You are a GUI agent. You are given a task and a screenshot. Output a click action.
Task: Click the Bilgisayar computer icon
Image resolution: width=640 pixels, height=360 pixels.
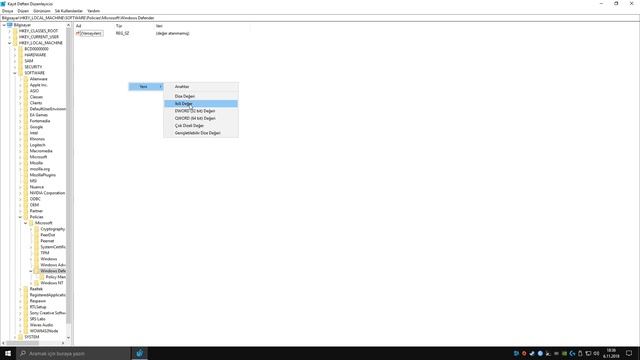coord(10,25)
